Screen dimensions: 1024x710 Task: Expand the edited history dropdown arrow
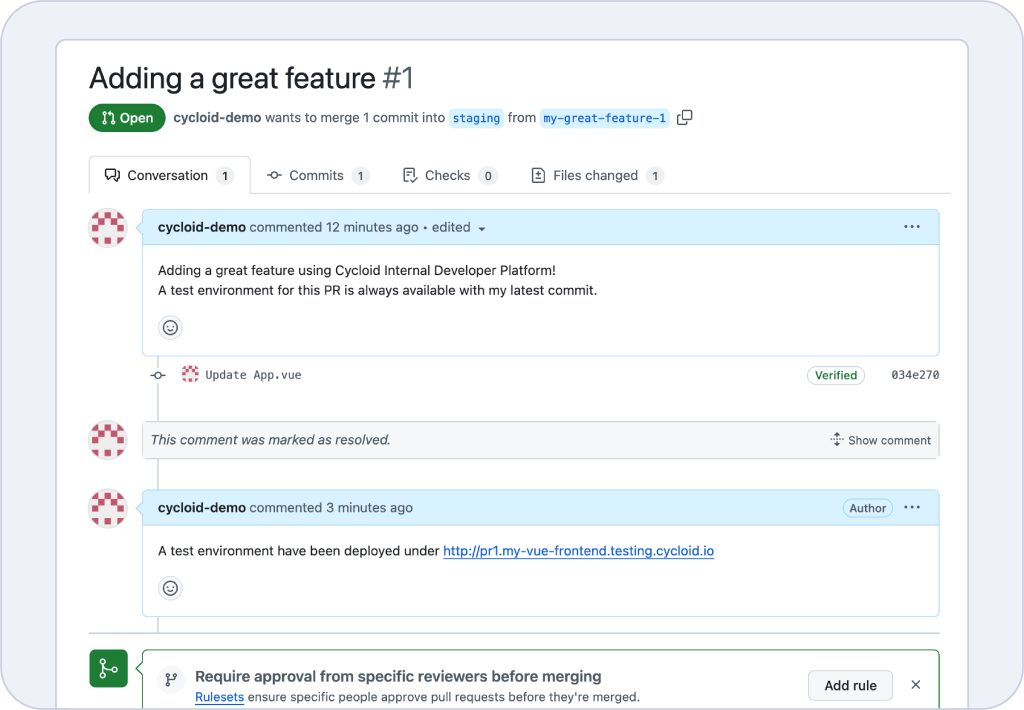[x=482, y=229]
